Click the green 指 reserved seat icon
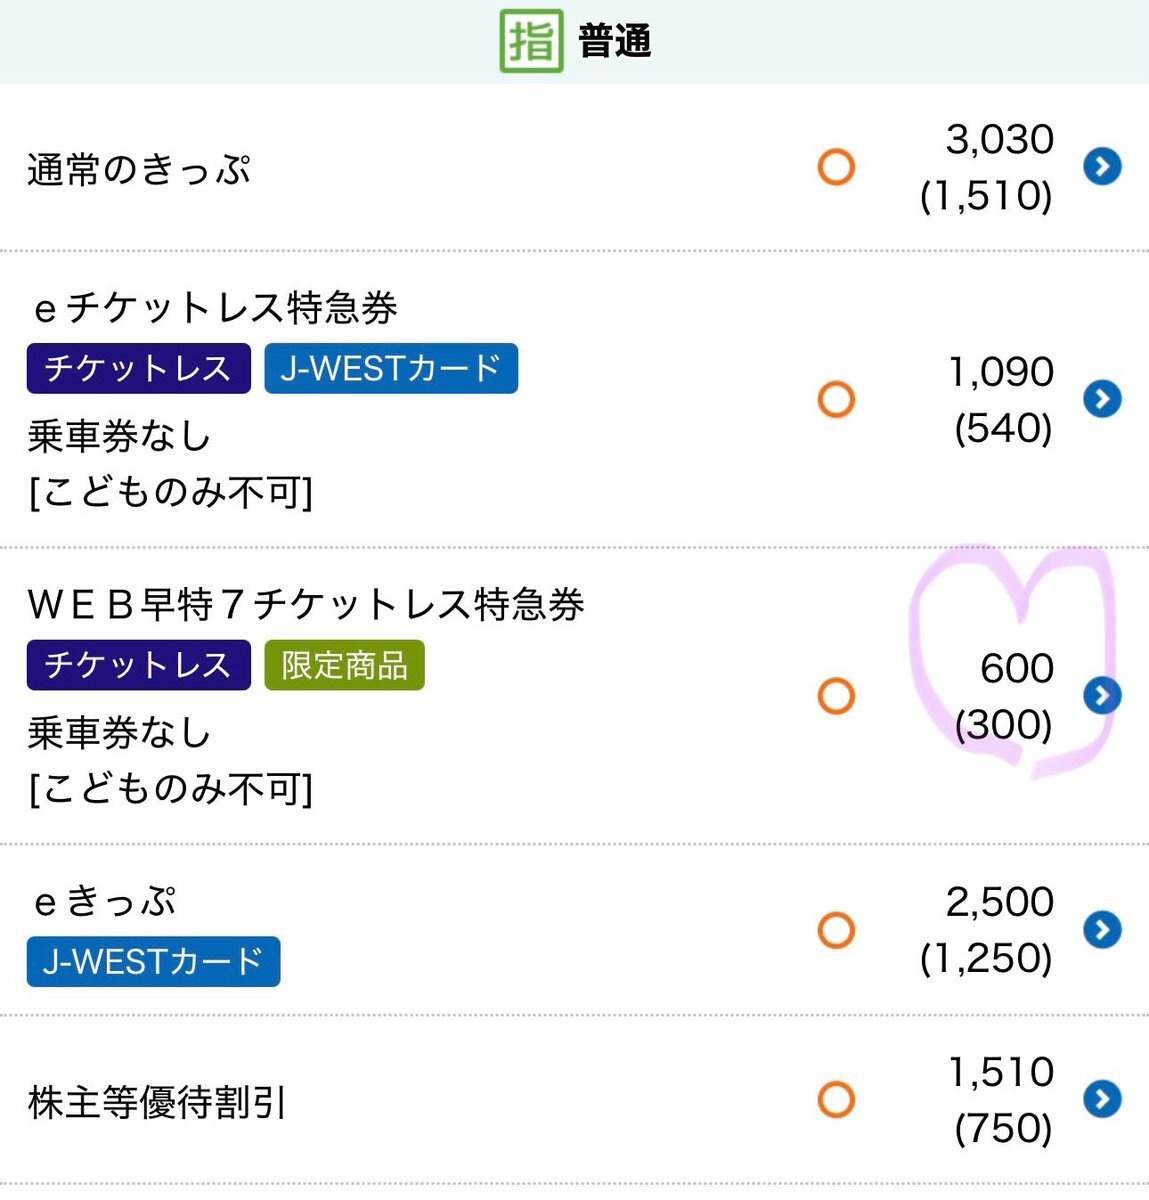This screenshot has height=1200, width=1149. tap(531, 41)
